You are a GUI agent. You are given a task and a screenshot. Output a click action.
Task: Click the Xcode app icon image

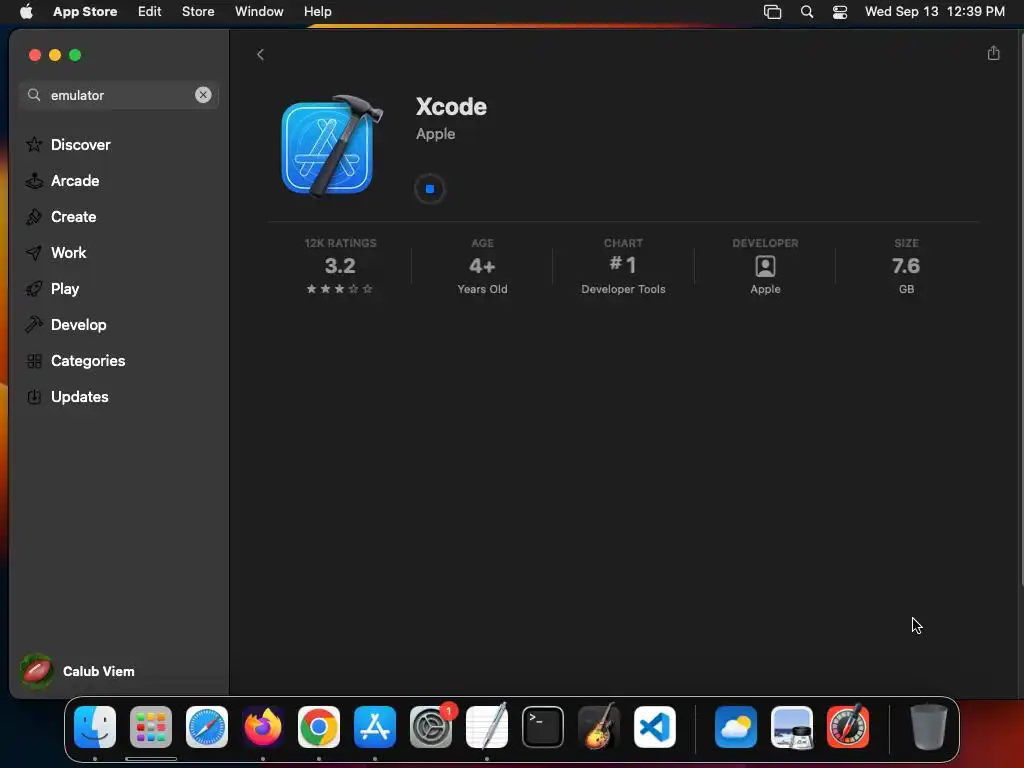tap(331, 146)
